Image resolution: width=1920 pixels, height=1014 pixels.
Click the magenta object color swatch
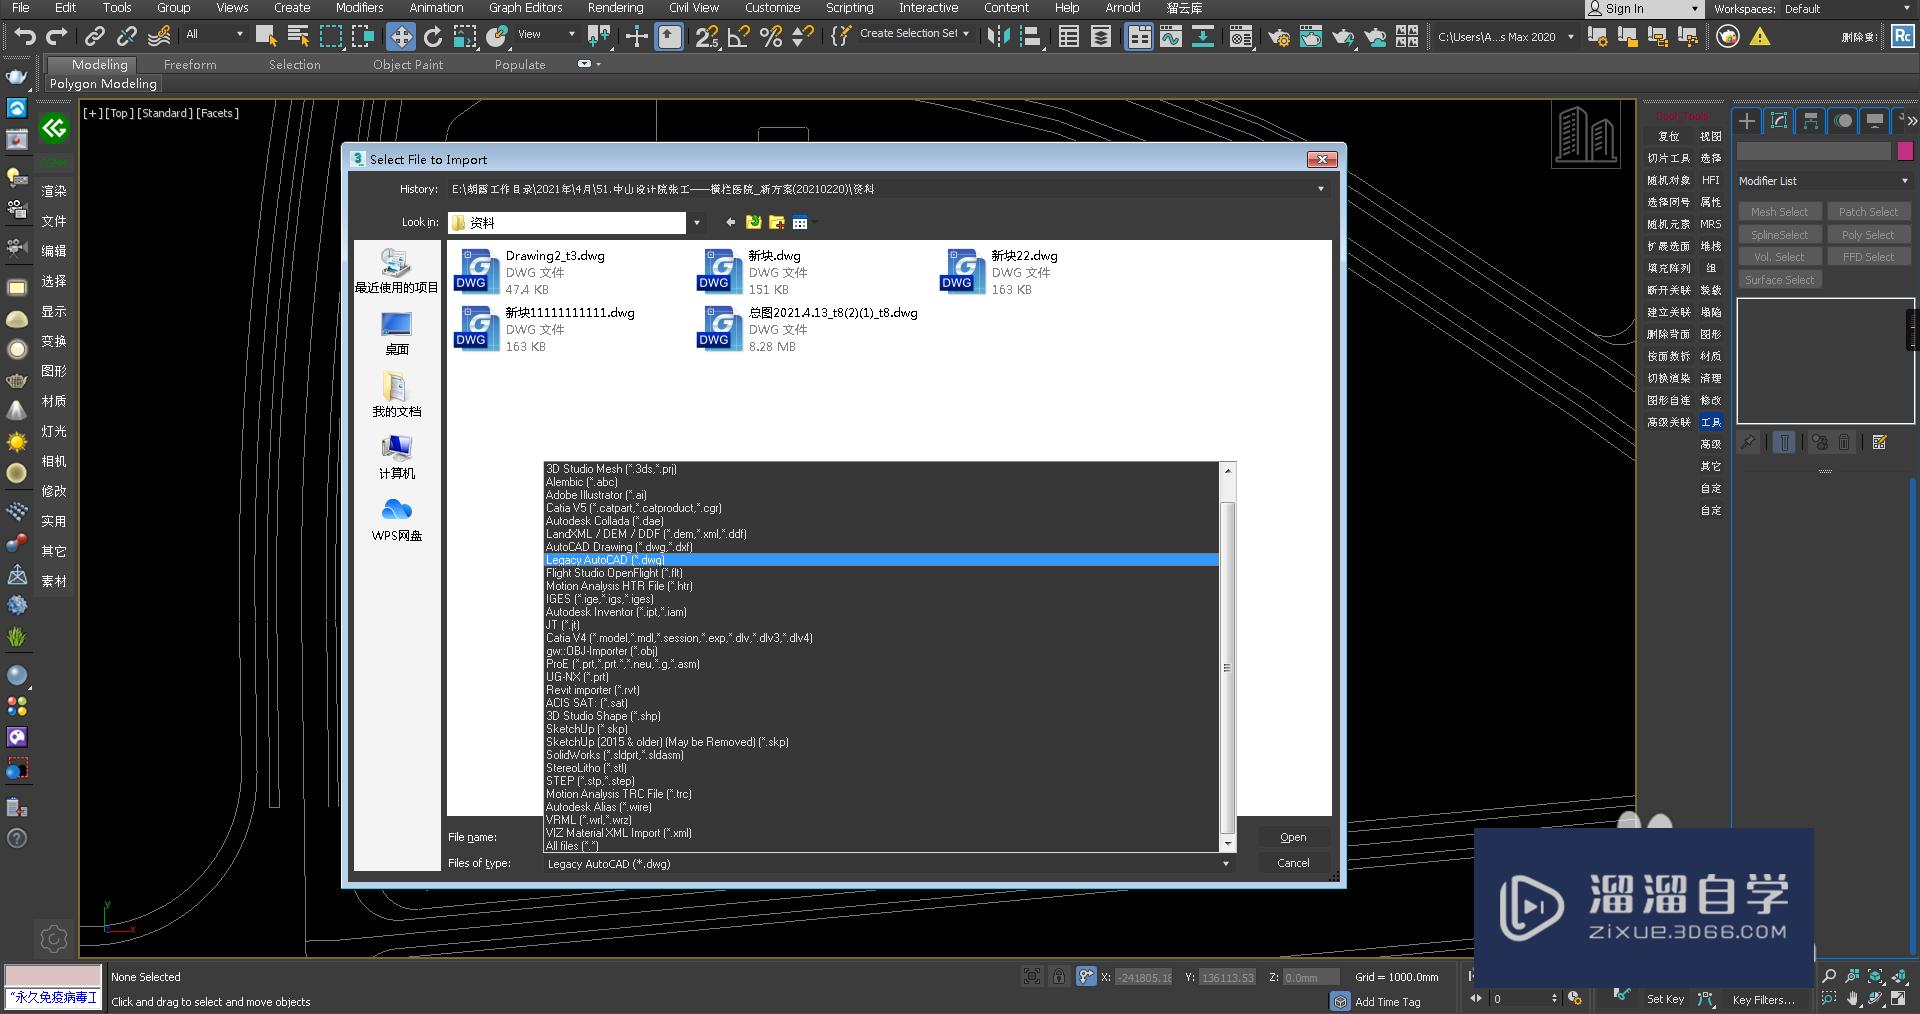[1905, 151]
